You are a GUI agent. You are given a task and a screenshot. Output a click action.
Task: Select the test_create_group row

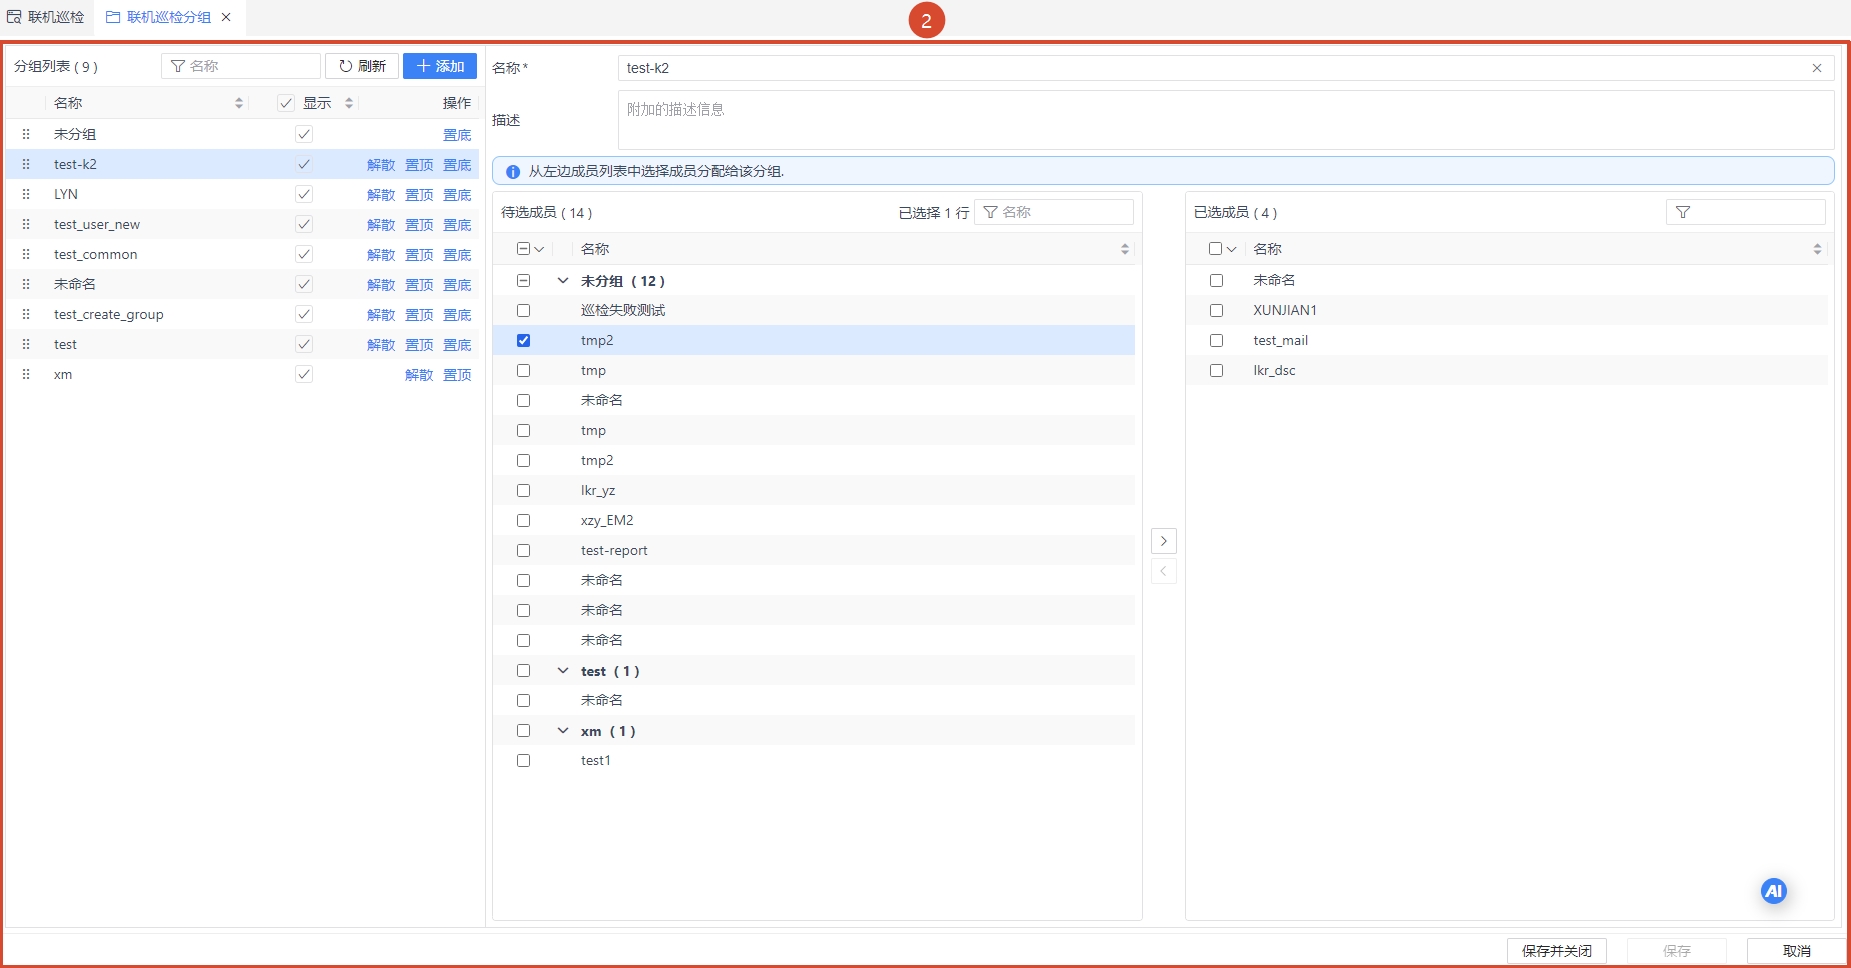pos(242,314)
